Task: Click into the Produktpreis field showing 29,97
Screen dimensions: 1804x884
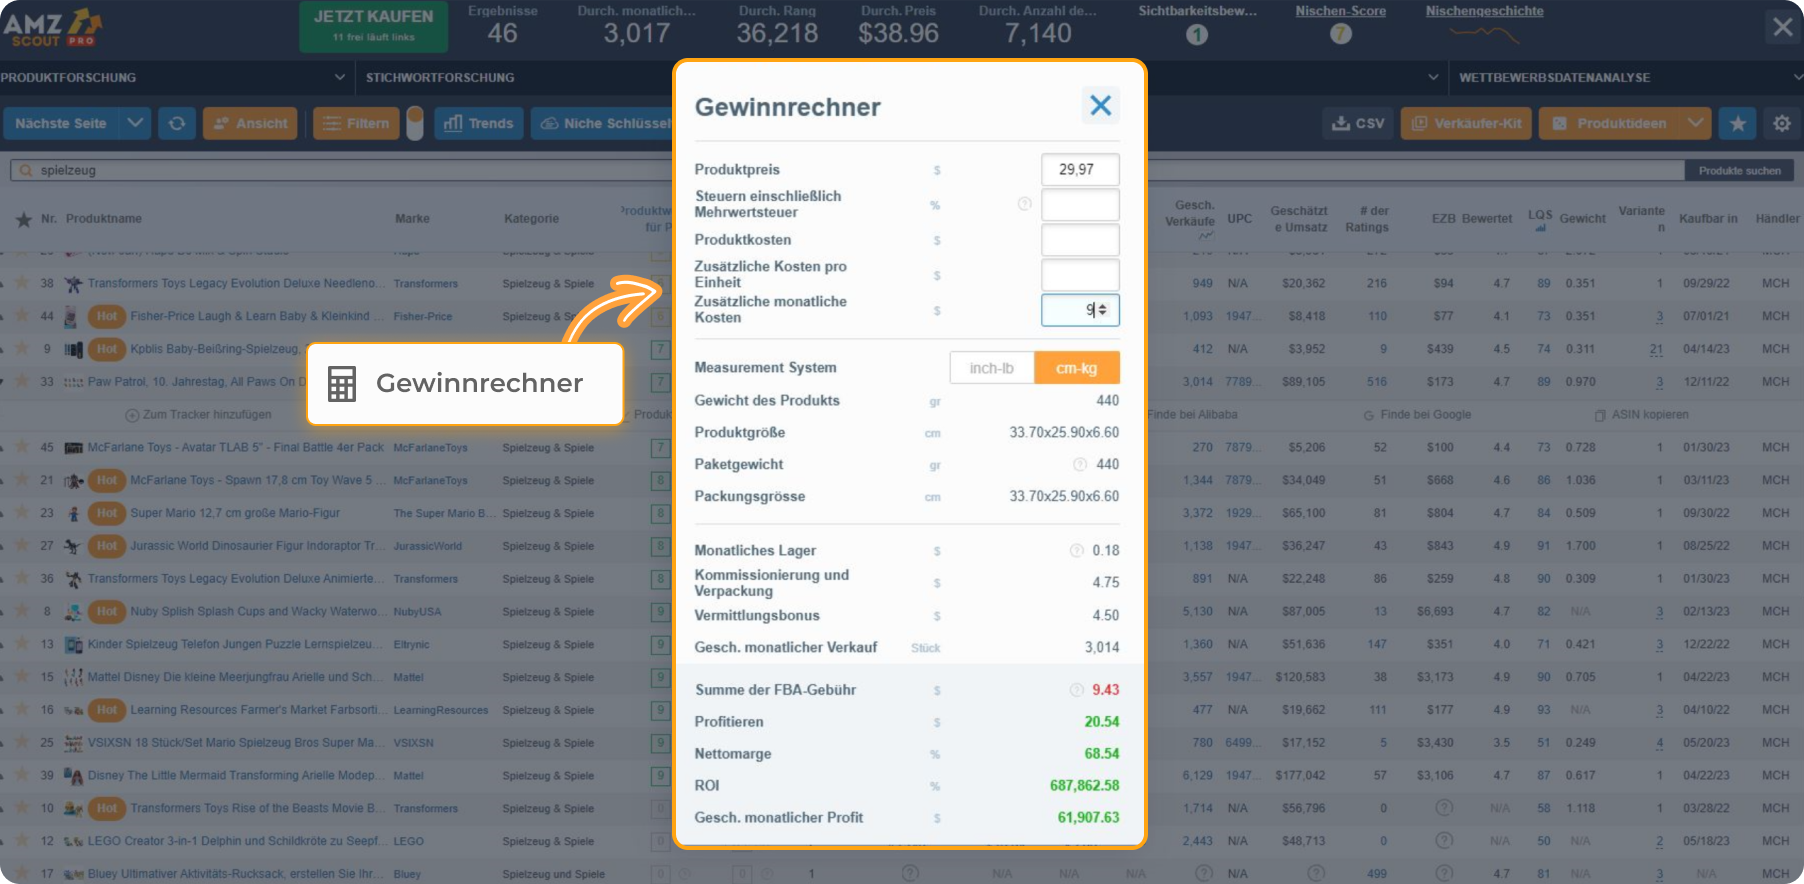Action: (x=1080, y=169)
